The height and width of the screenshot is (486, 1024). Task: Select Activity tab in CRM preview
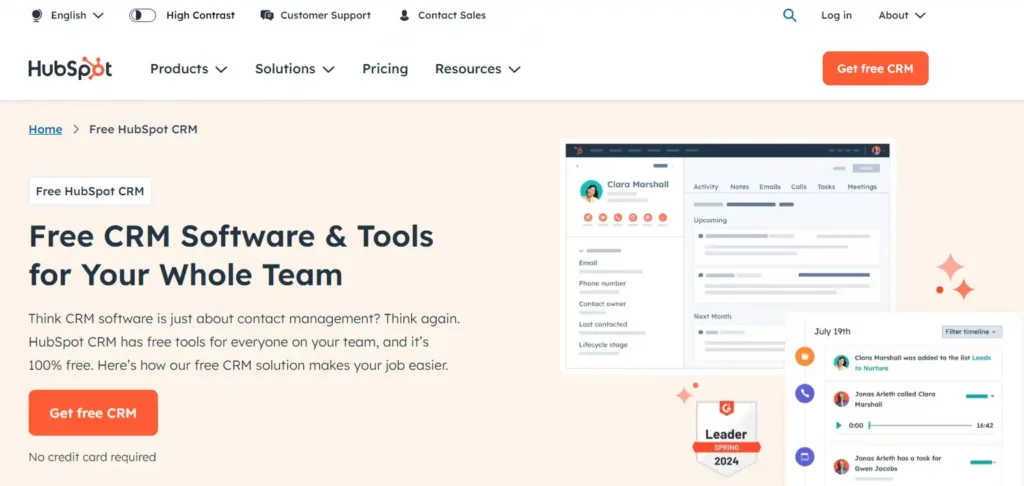tap(705, 187)
